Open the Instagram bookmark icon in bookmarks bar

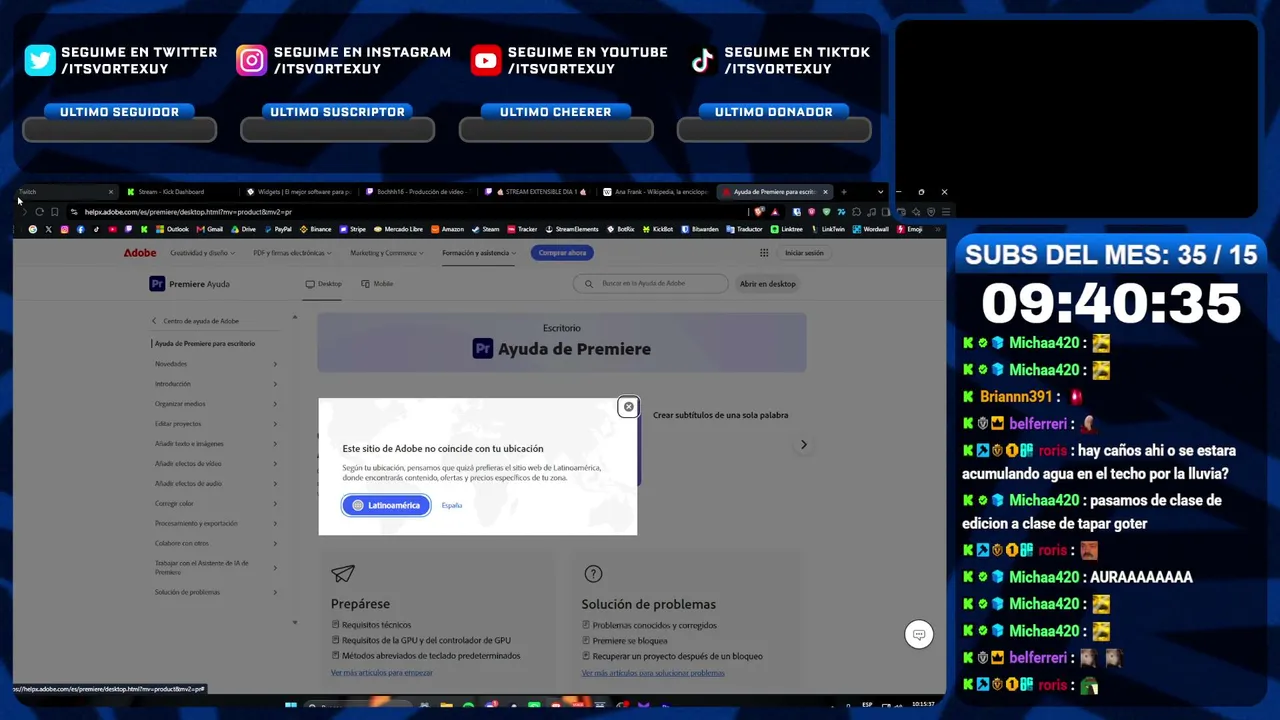65,229
